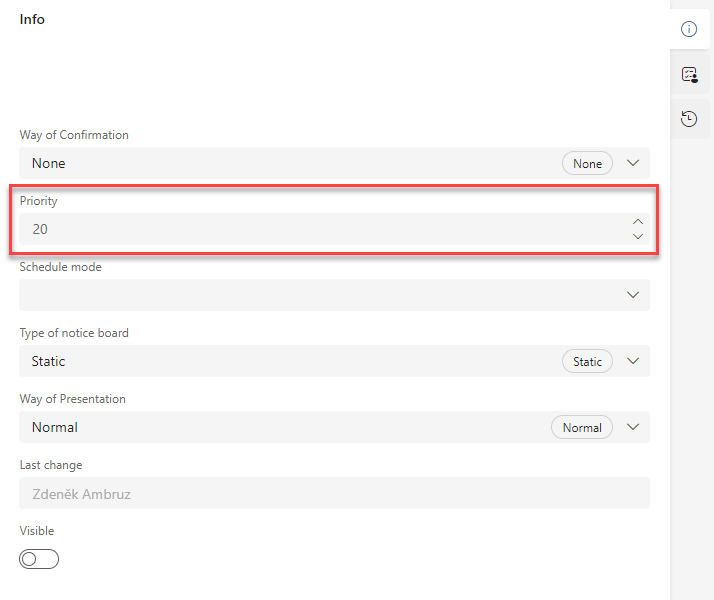Open the task assignment checklist icon
The height and width of the screenshot is (600, 714).
pos(689,75)
